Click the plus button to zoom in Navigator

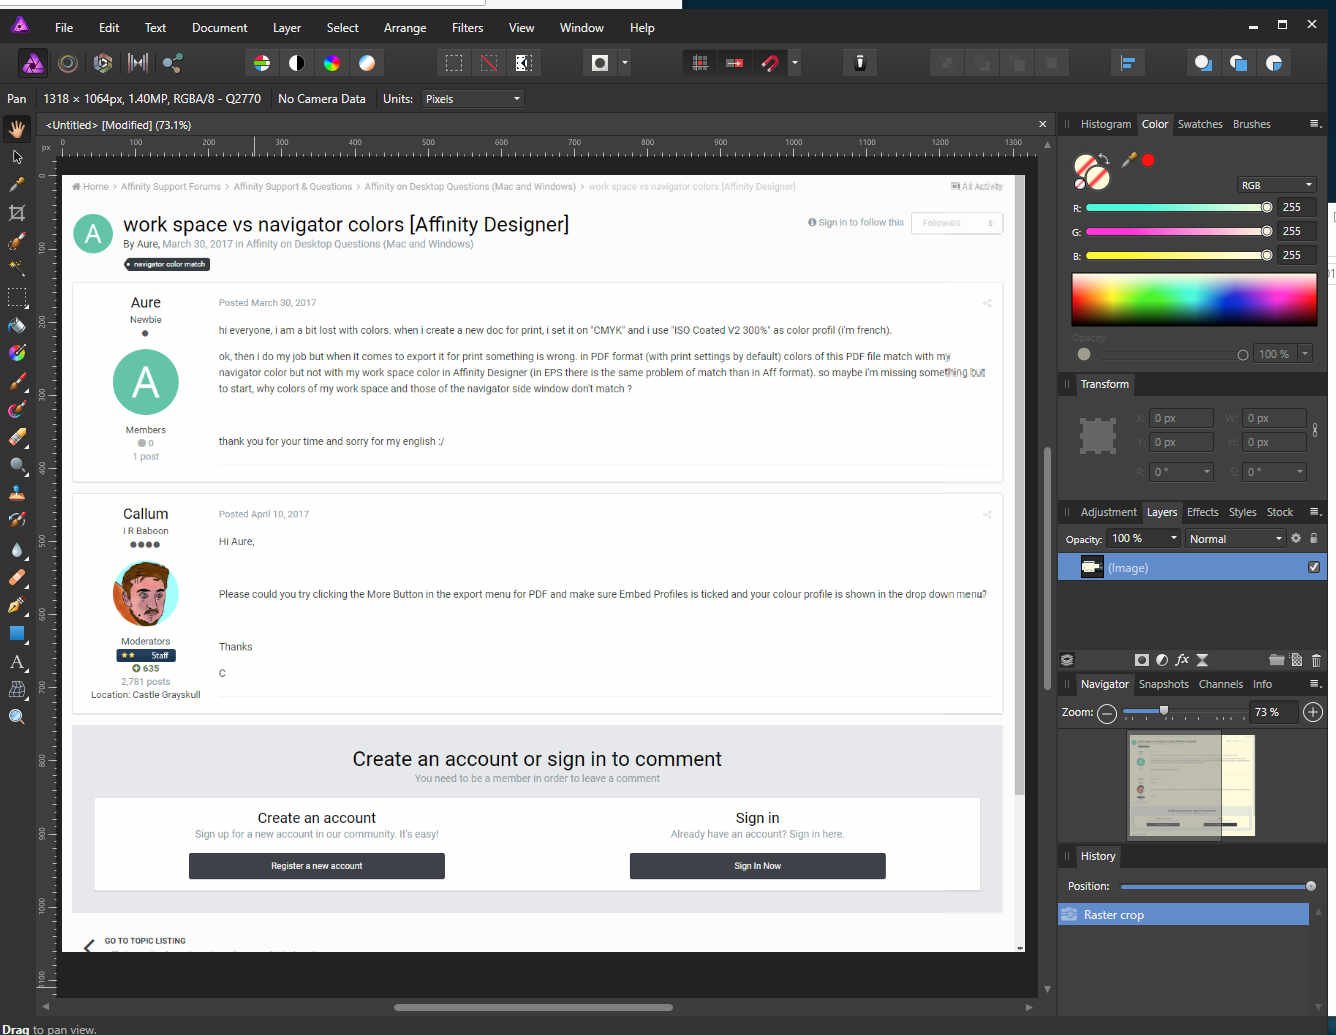(x=1313, y=712)
